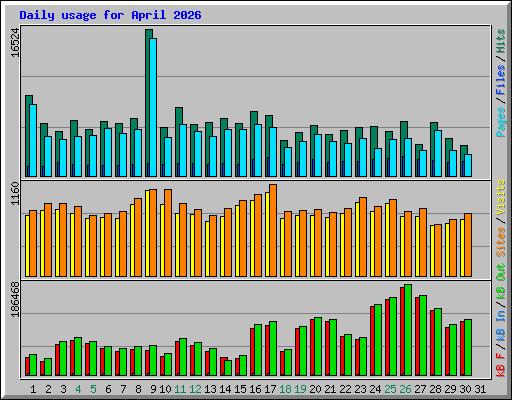
Task: Click the "Sites" legend label
Action: coord(500,242)
